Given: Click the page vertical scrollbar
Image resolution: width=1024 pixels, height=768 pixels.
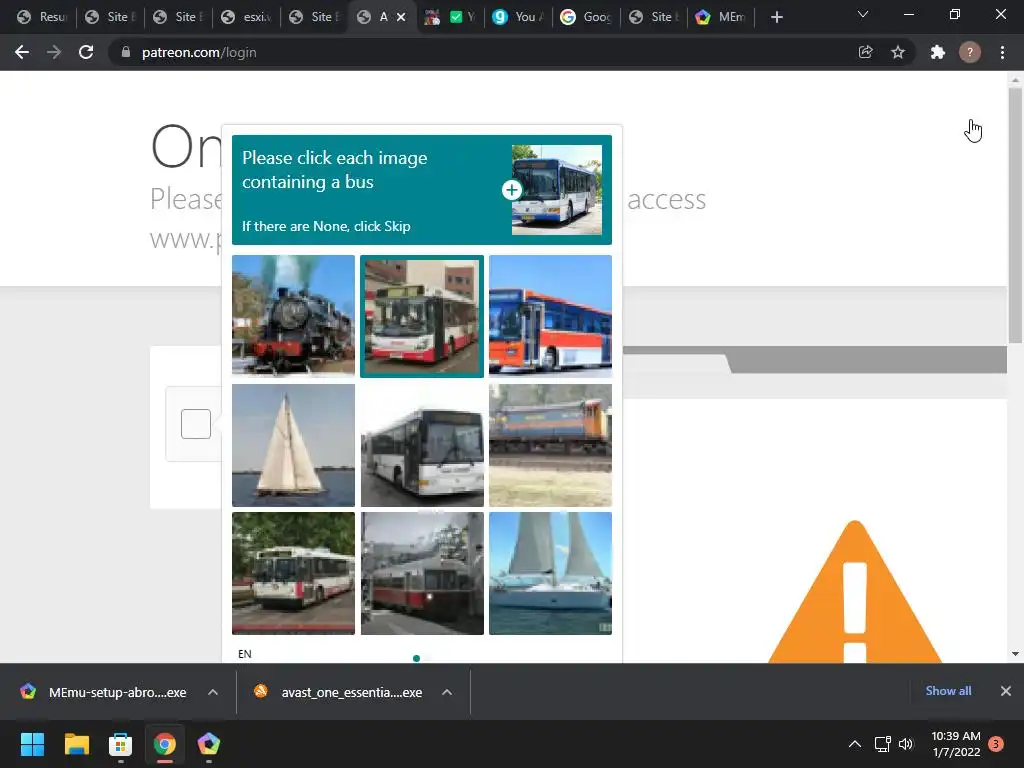Looking at the screenshot, I should point(1015,216).
